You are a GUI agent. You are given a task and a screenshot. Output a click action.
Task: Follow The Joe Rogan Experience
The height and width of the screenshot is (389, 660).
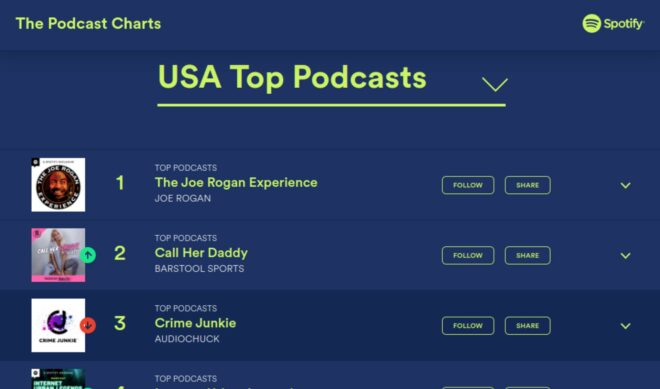(468, 185)
